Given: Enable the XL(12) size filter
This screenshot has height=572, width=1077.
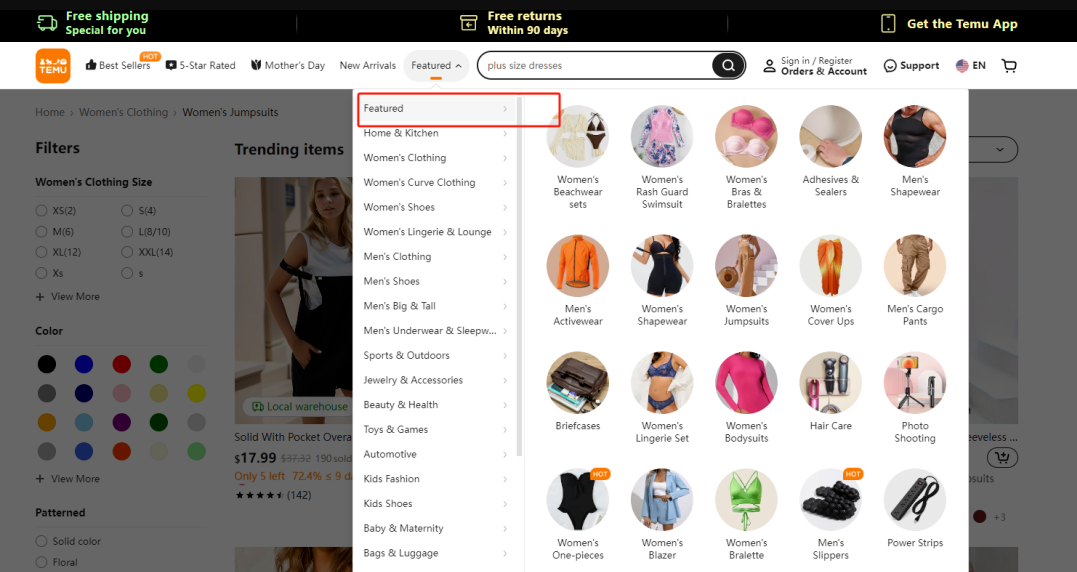Looking at the screenshot, I should (x=41, y=252).
